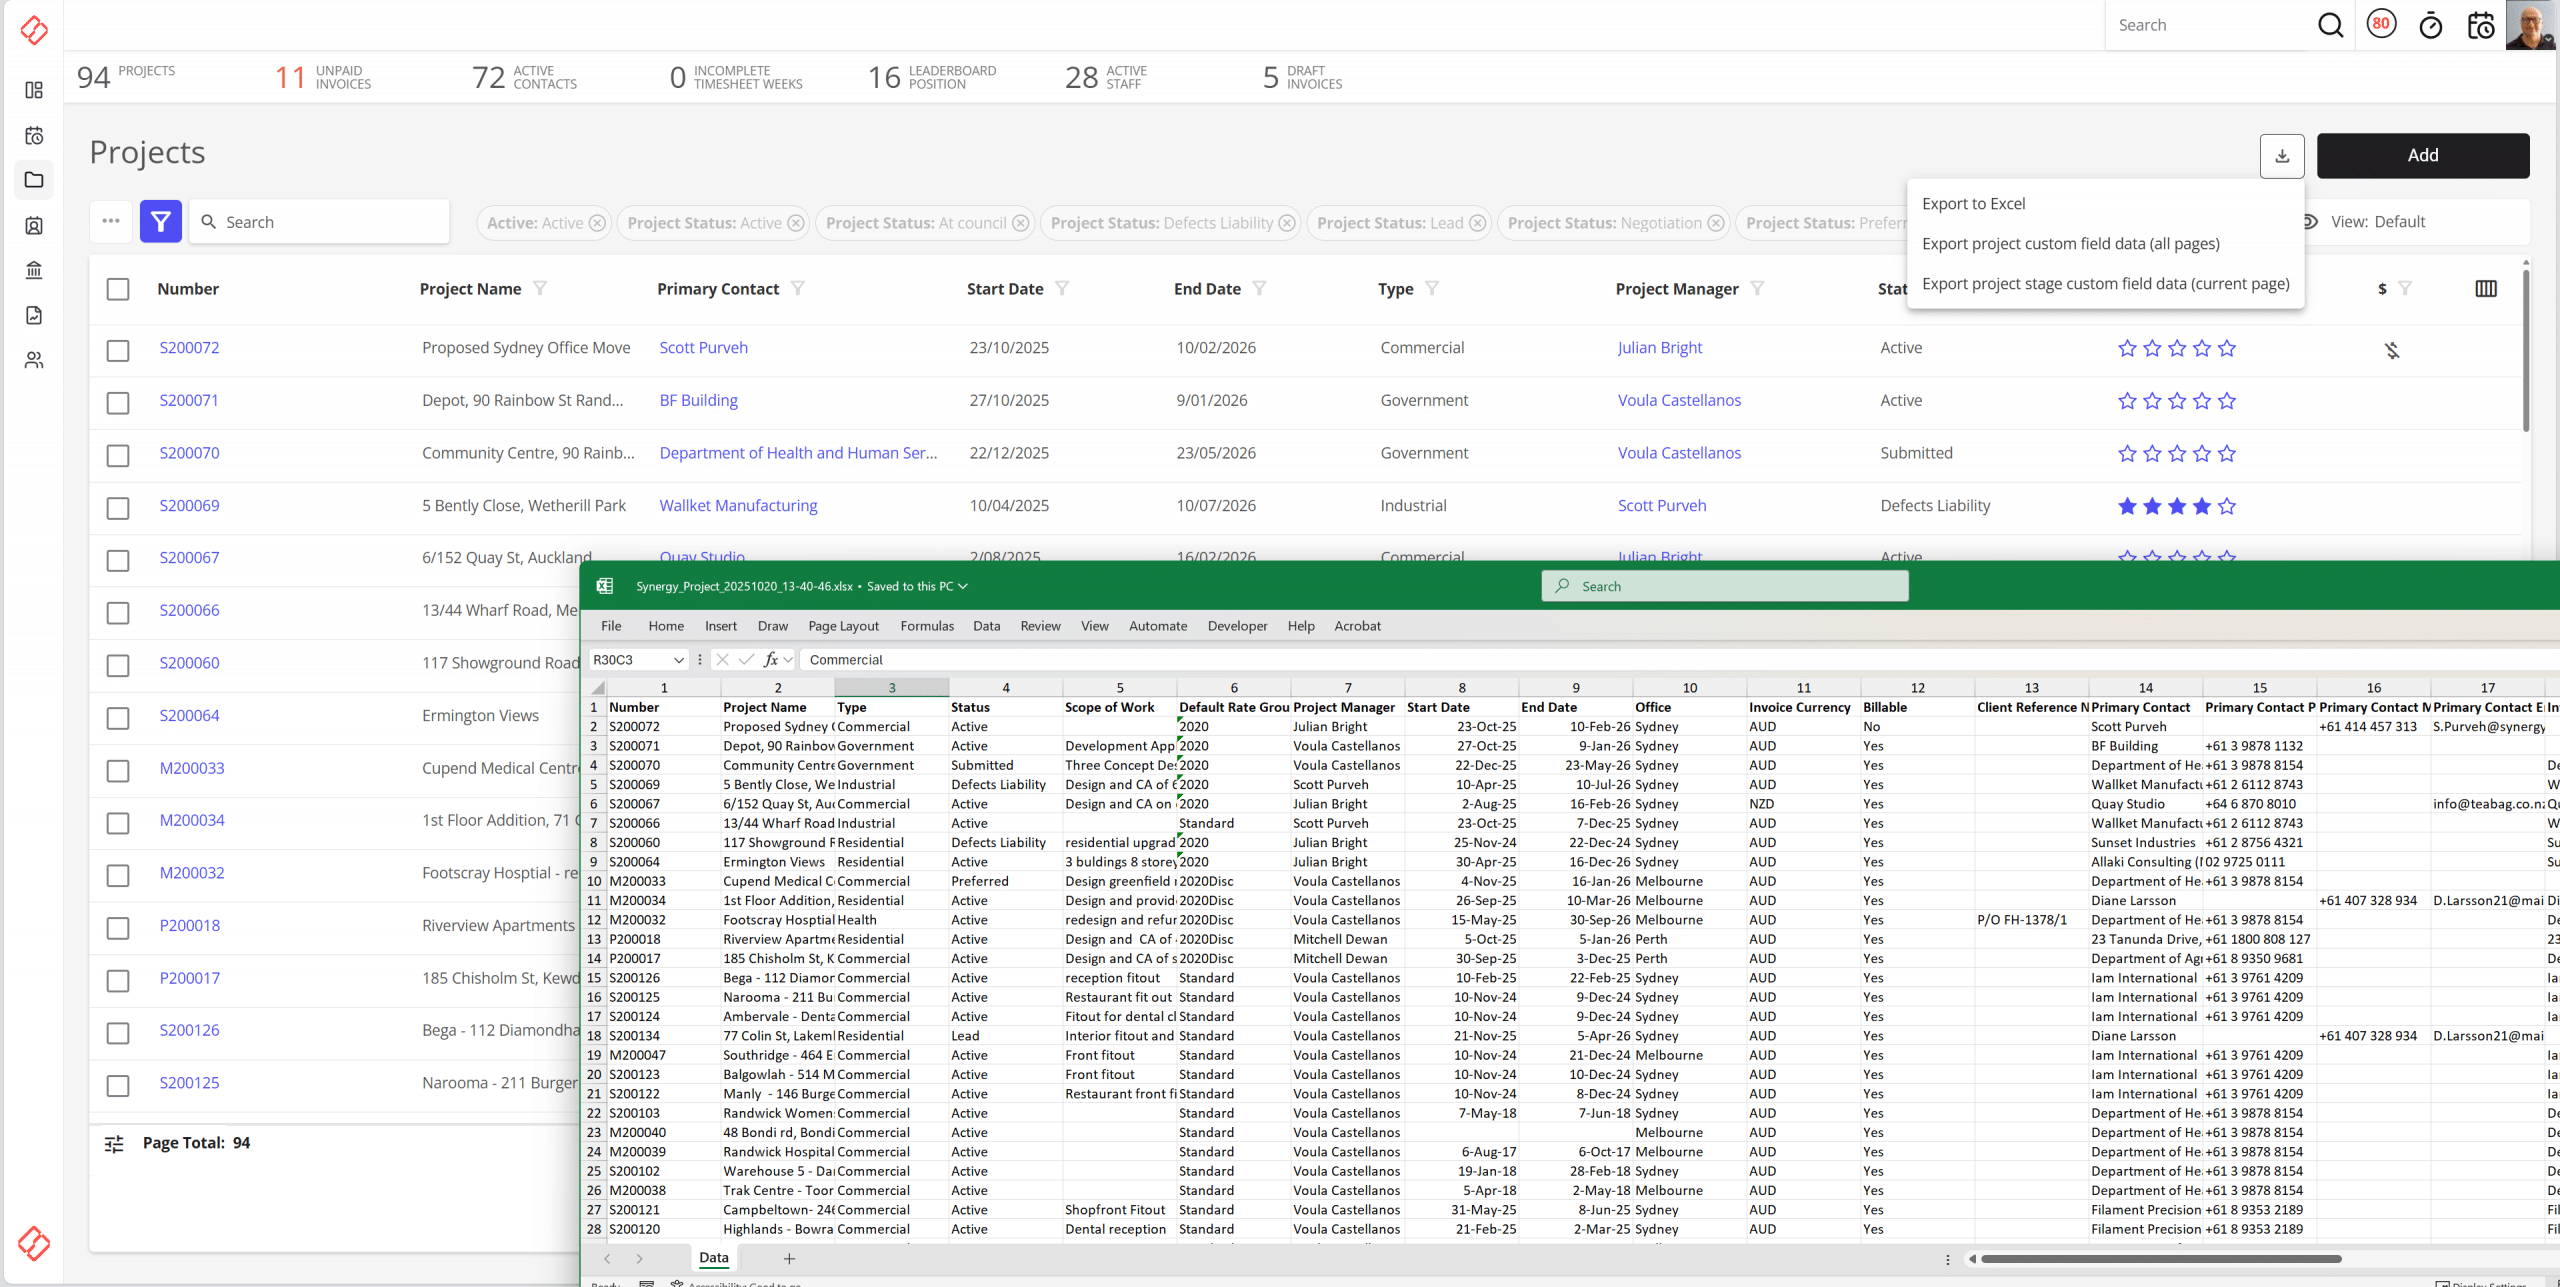Click the three-dots more options button
Viewport: 2560px width, 1287px height.
tap(111, 221)
